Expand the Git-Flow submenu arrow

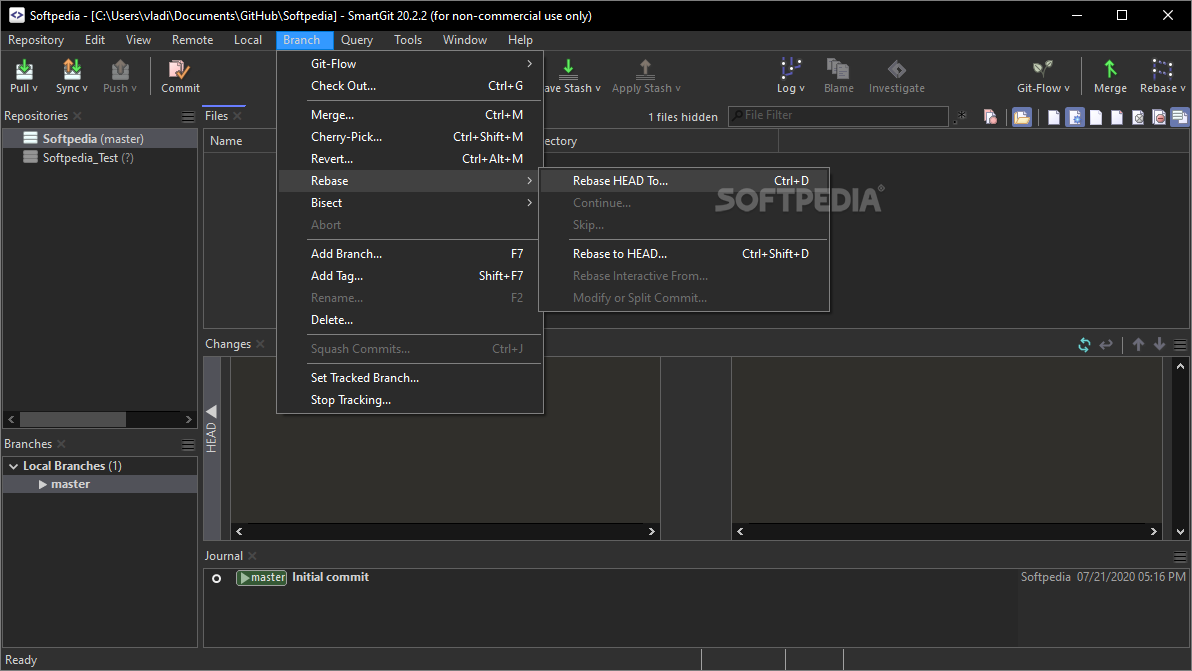tap(530, 64)
